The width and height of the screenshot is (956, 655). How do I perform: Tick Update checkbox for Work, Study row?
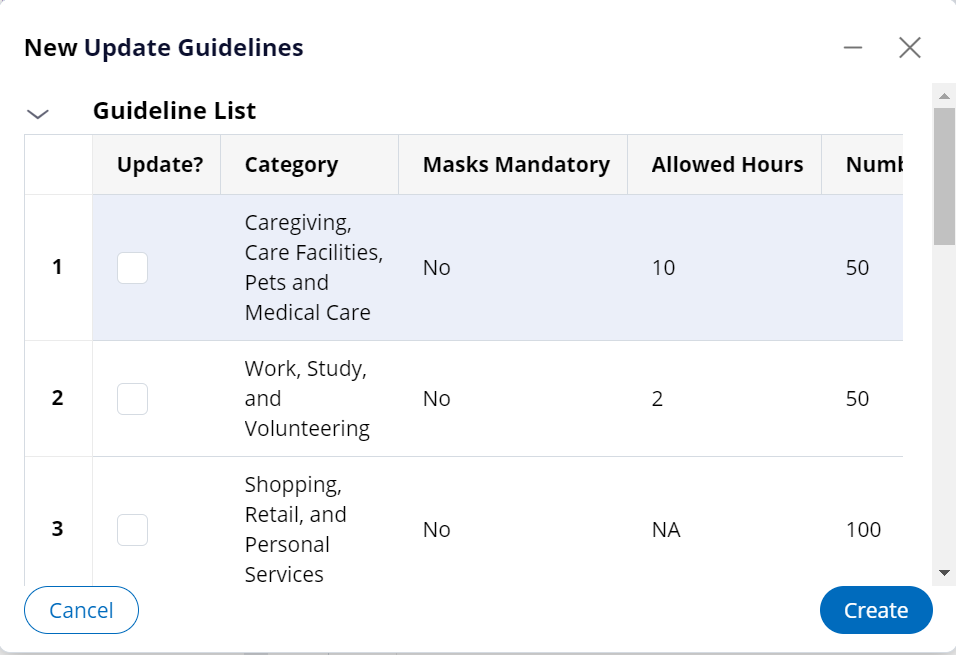(132, 399)
